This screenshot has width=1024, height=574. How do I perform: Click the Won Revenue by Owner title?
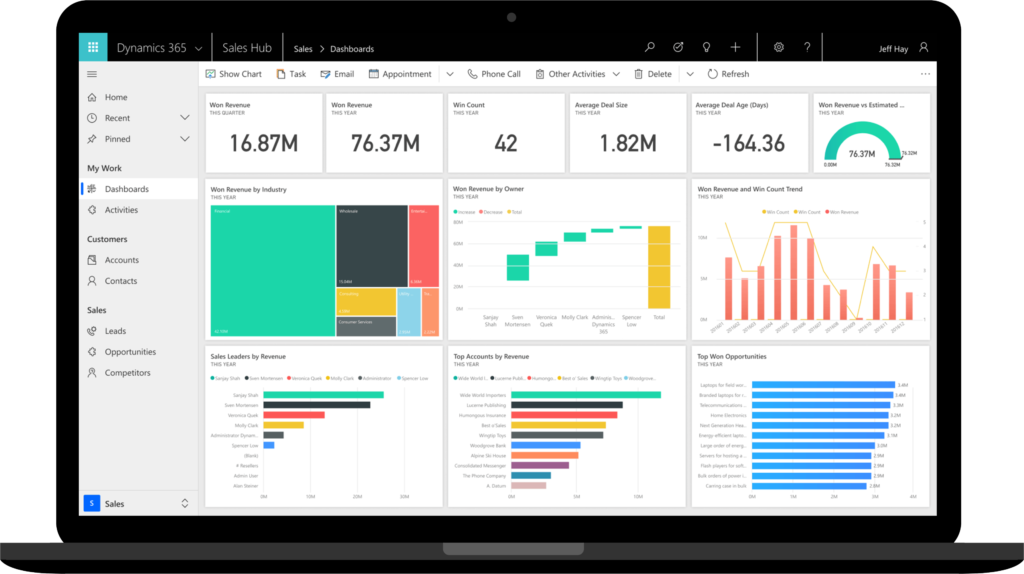click(488, 189)
